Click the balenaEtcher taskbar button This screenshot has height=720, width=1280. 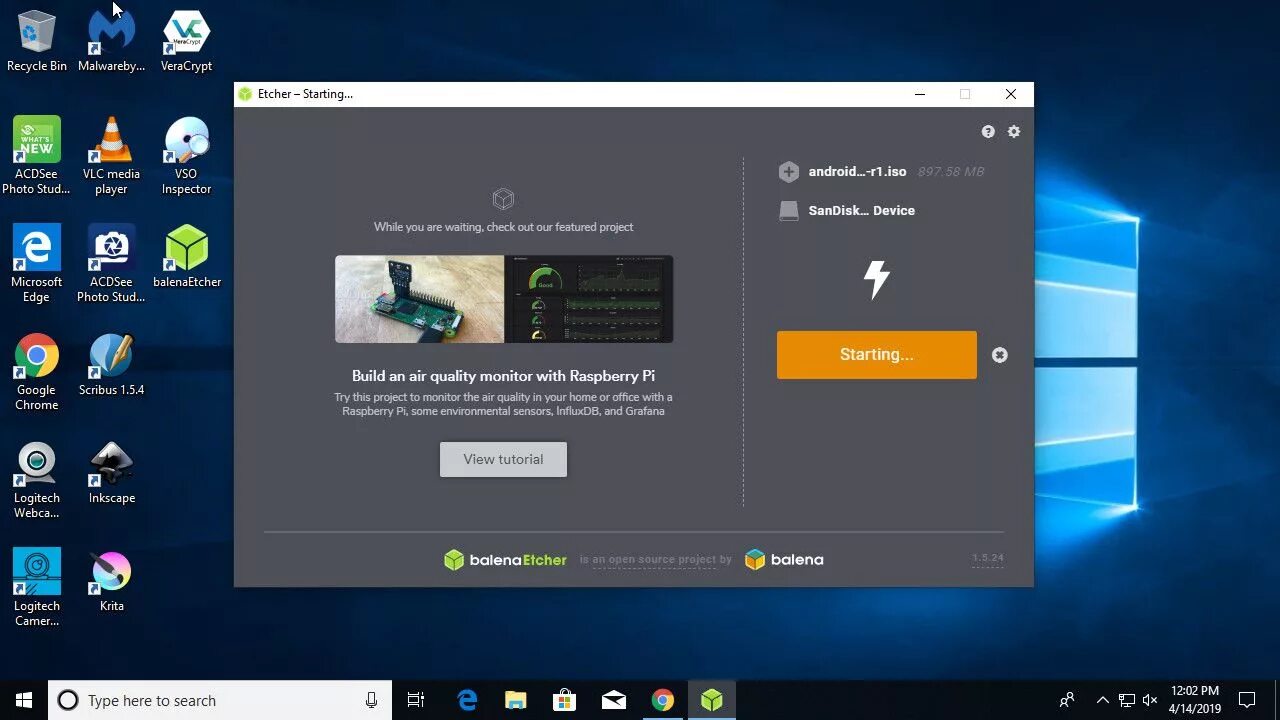[x=711, y=700]
